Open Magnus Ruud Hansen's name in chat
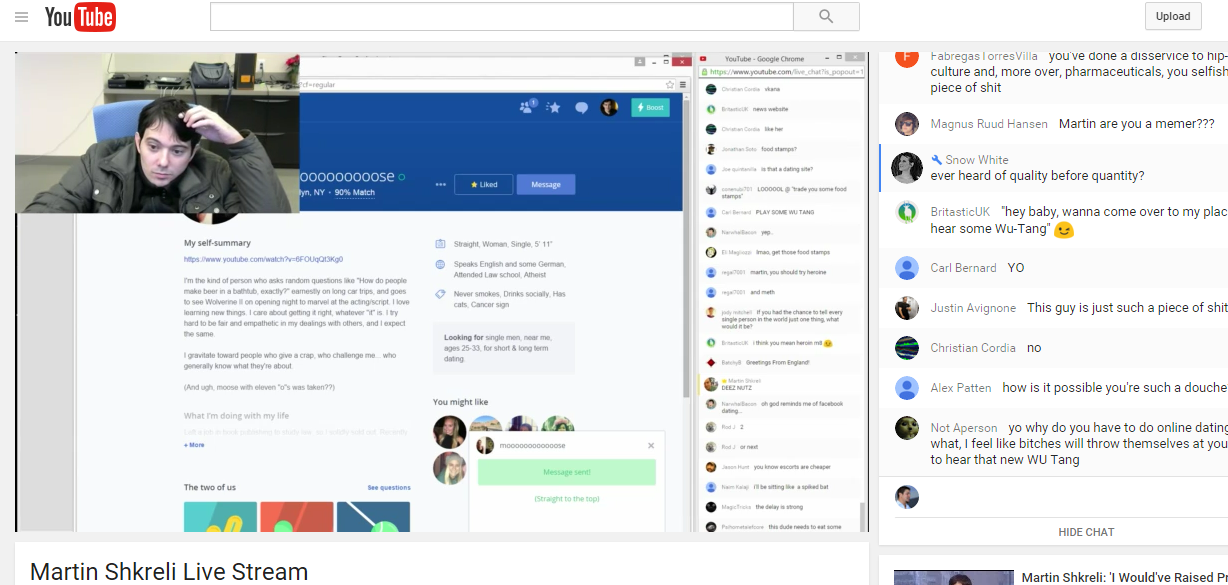 click(x=989, y=124)
